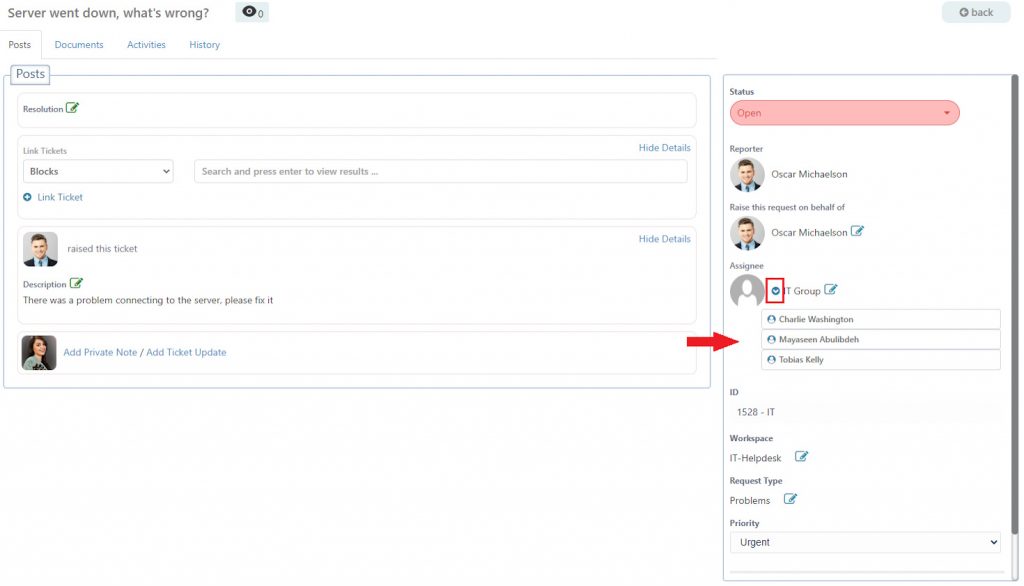The height and width of the screenshot is (586, 1024).
Task: Open the Activities tab
Action: [146, 44]
